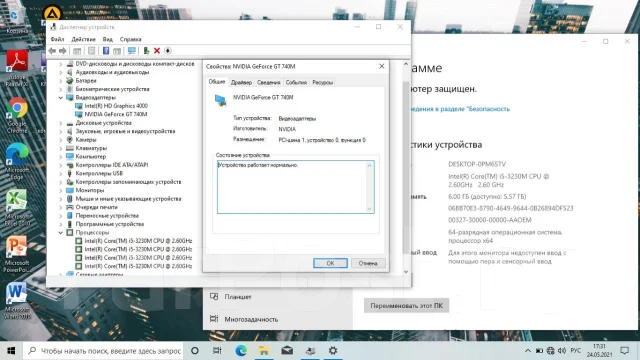Switch to the Сведения tab
Image resolution: width=640 pixels, height=360 pixels.
coord(269,82)
